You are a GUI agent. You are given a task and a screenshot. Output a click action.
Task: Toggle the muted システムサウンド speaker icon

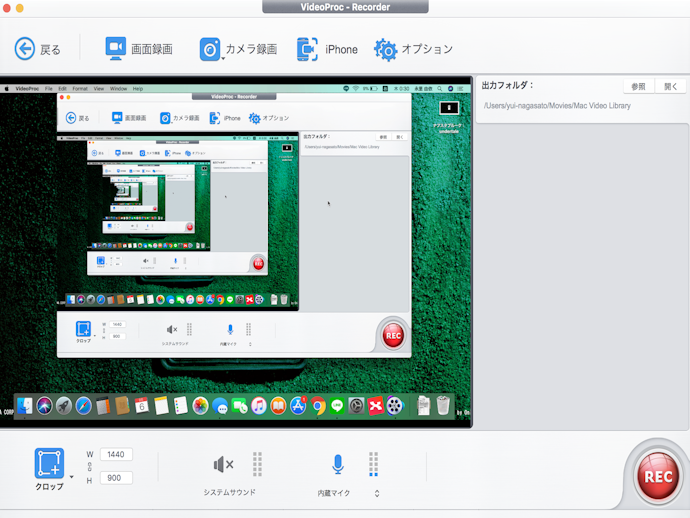tap(223, 465)
